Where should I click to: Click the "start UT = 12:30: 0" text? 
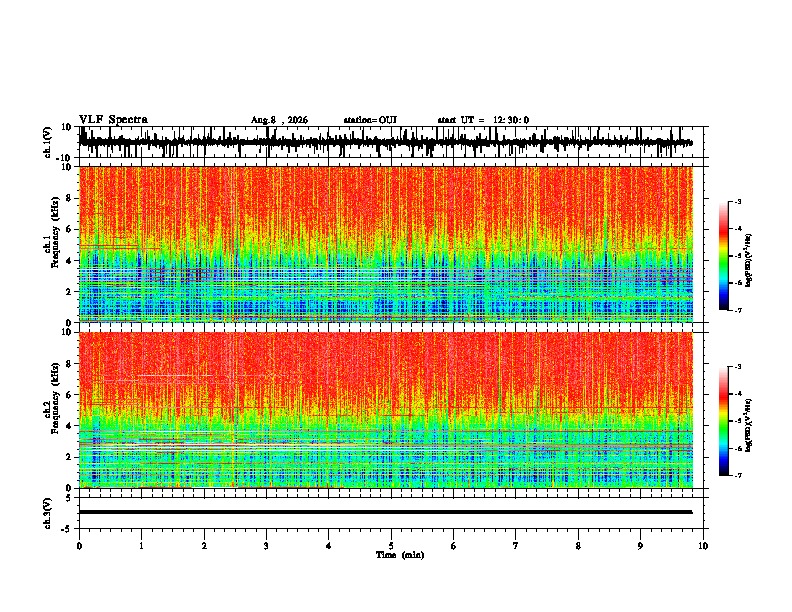(x=483, y=120)
